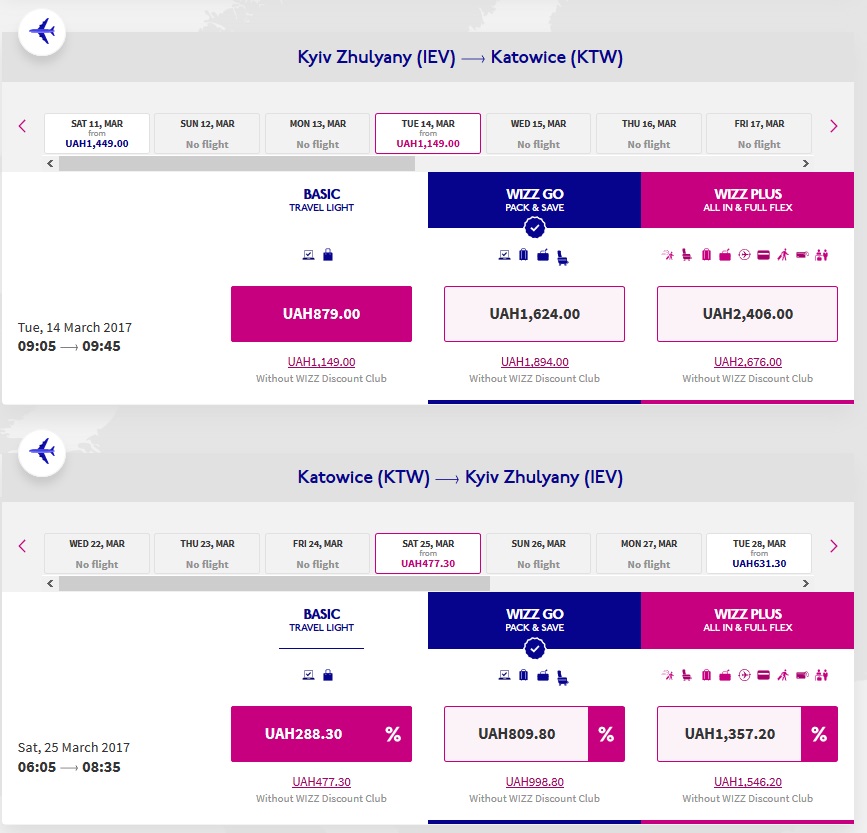
Task: Show later outbound dates with right chevron
Action: tap(833, 126)
